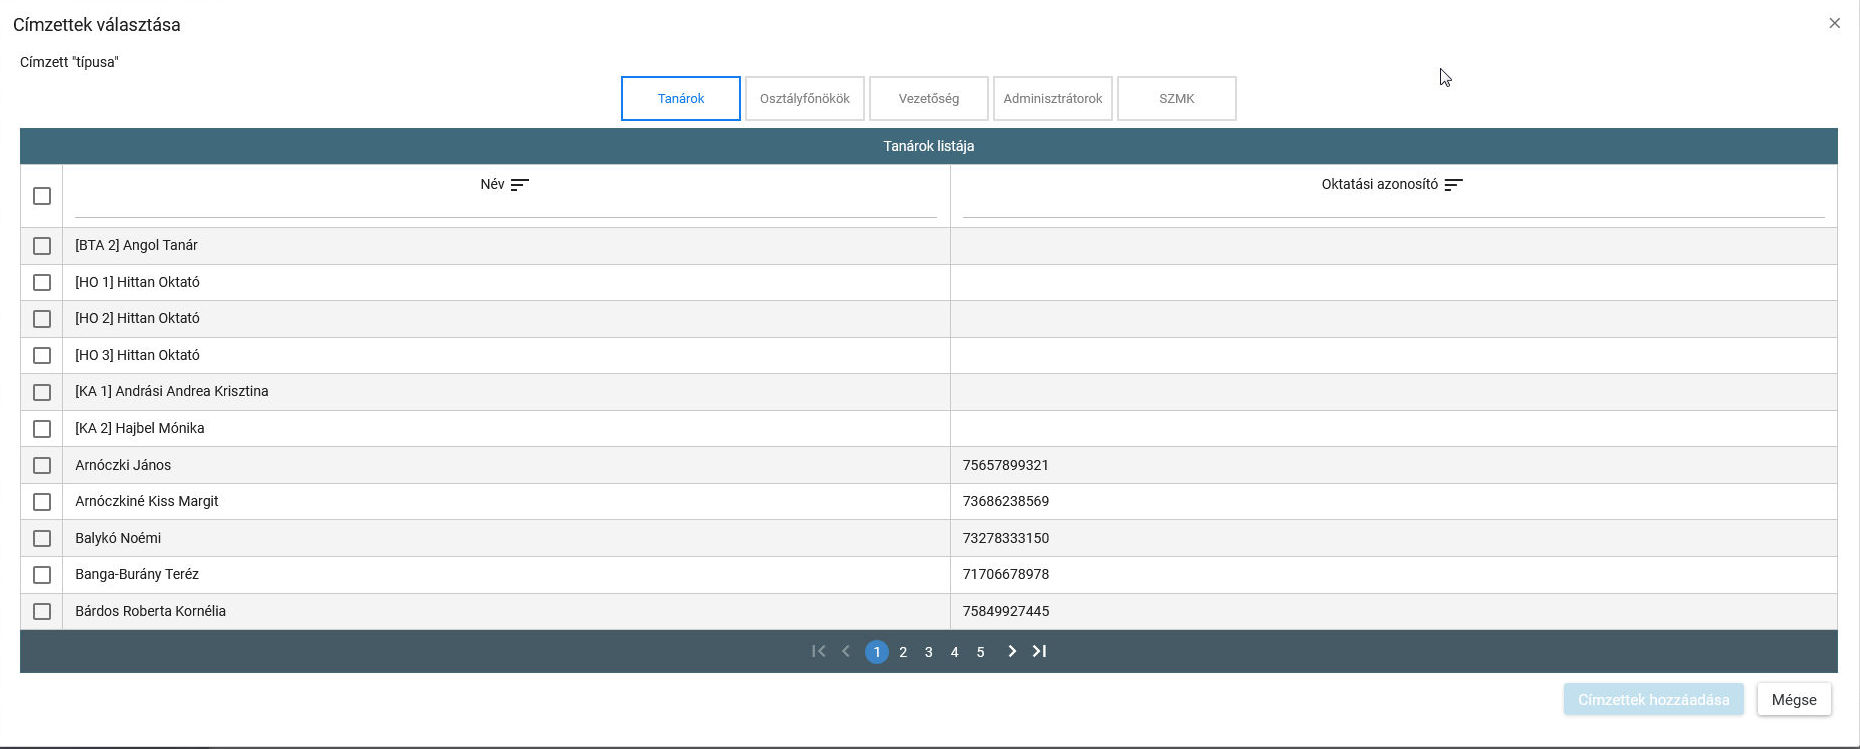This screenshot has height=749, width=1860.
Task: Select Balykó Noémi's checkbox
Action: pyautogui.click(x=42, y=538)
